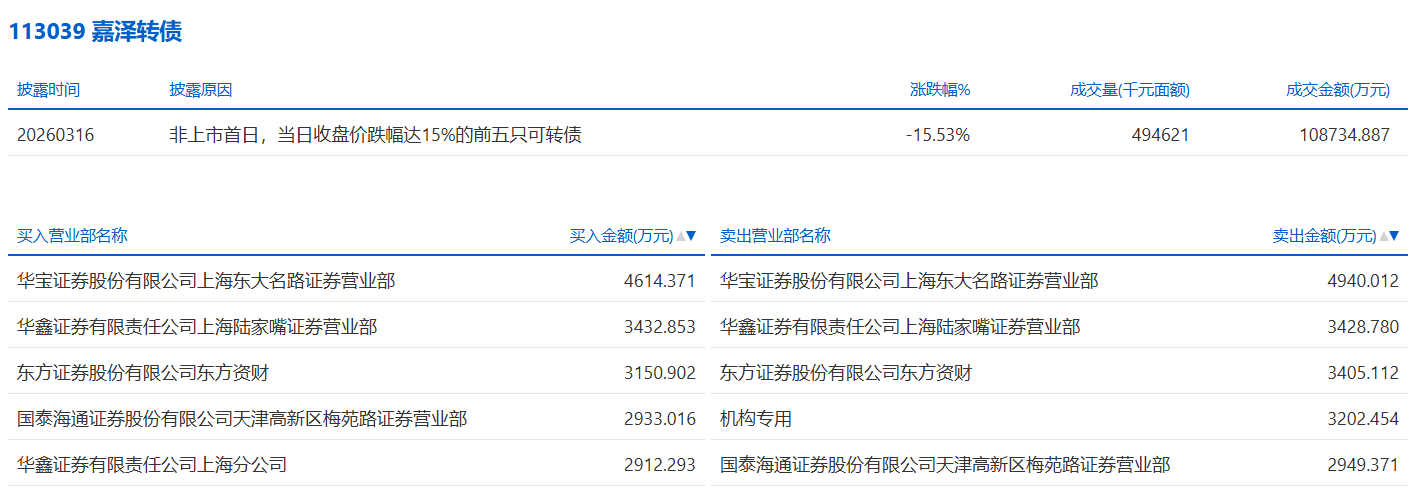The width and height of the screenshot is (1413, 495).
Task: Click the descending sort arrow beside 卖出金额(万元)
Action: coord(1394,236)
